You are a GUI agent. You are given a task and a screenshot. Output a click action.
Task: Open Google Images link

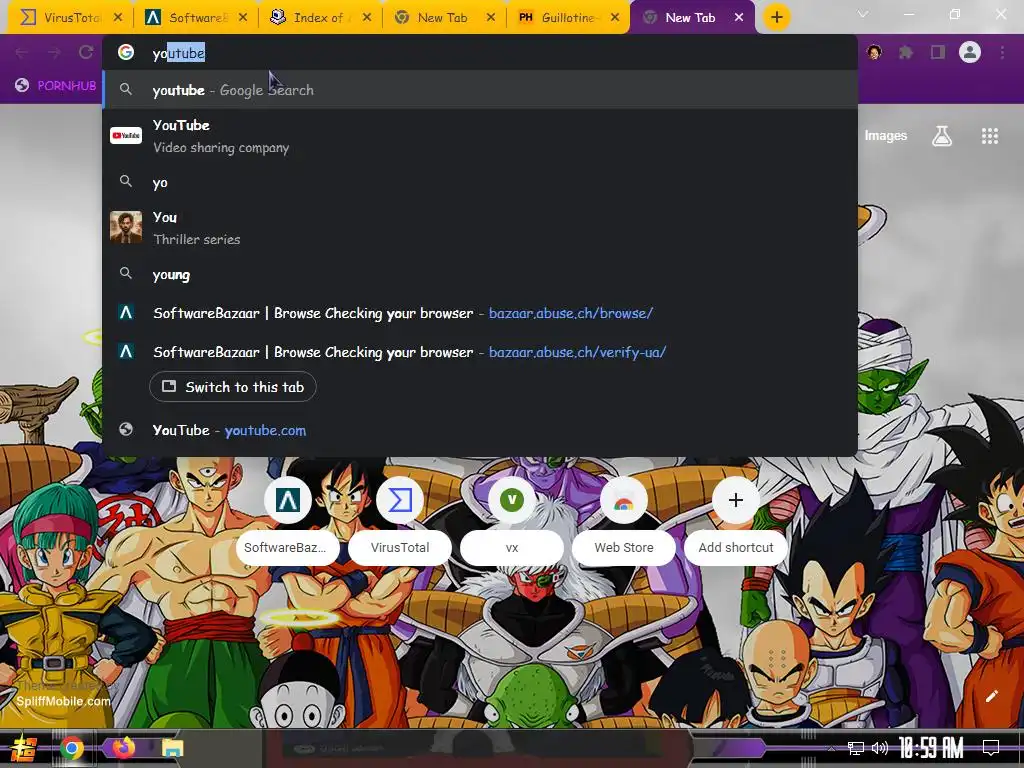coord(886,136)
